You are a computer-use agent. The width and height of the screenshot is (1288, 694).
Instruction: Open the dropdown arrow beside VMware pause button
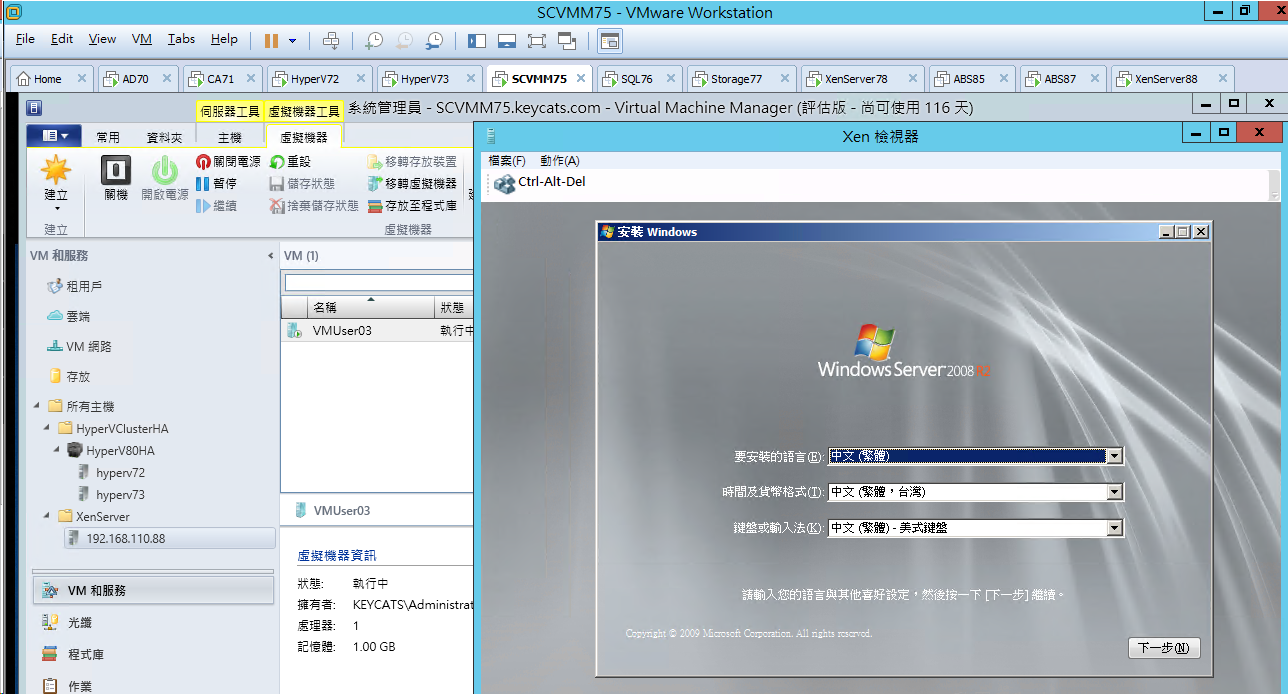tap(293, 41)
